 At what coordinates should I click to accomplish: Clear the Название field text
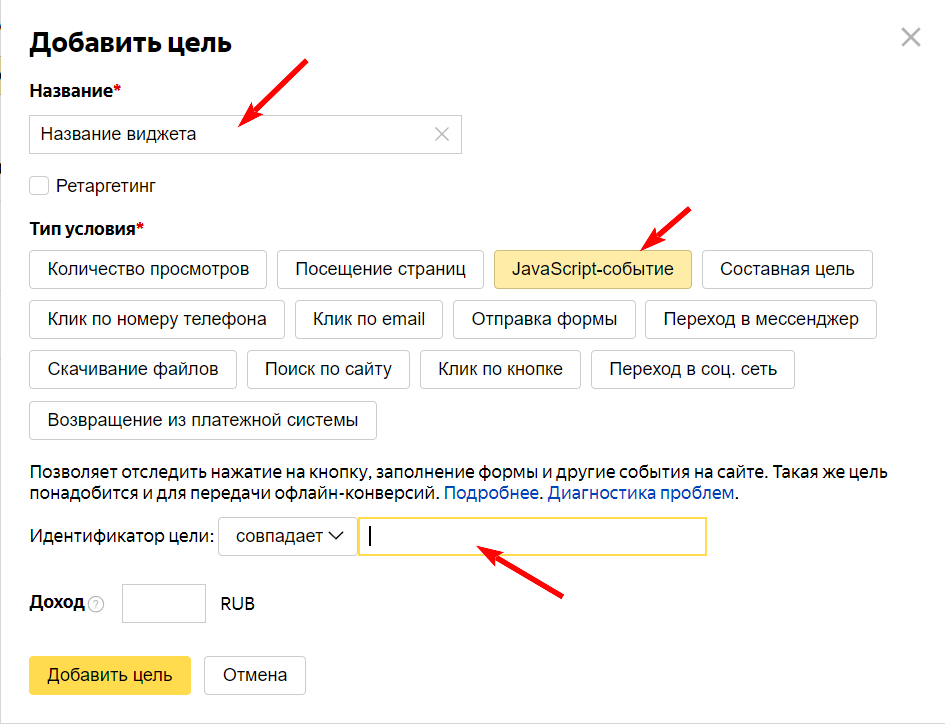[x=442, y=134]
